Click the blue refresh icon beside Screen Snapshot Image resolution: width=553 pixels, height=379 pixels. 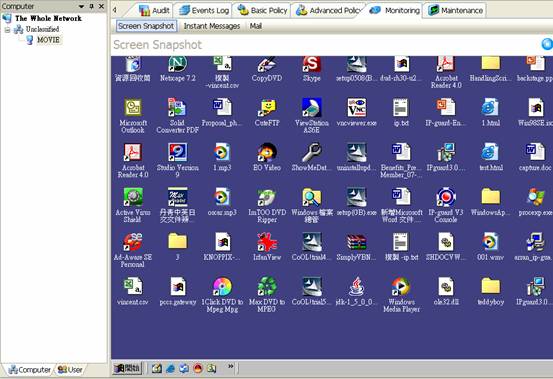(x=547, y=44)
